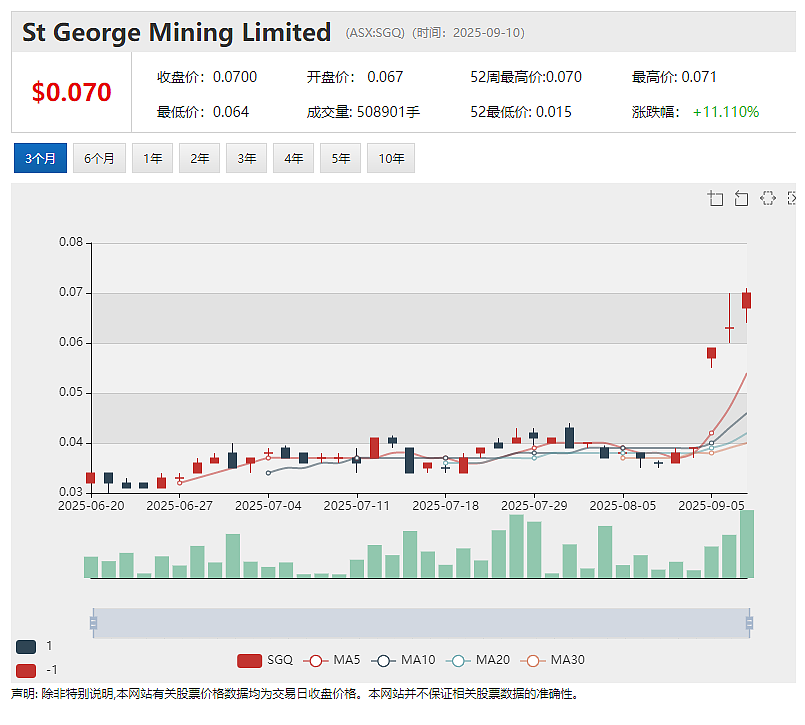
Task: Click the latest candlestick near 0.07
Action: (746, 300)
